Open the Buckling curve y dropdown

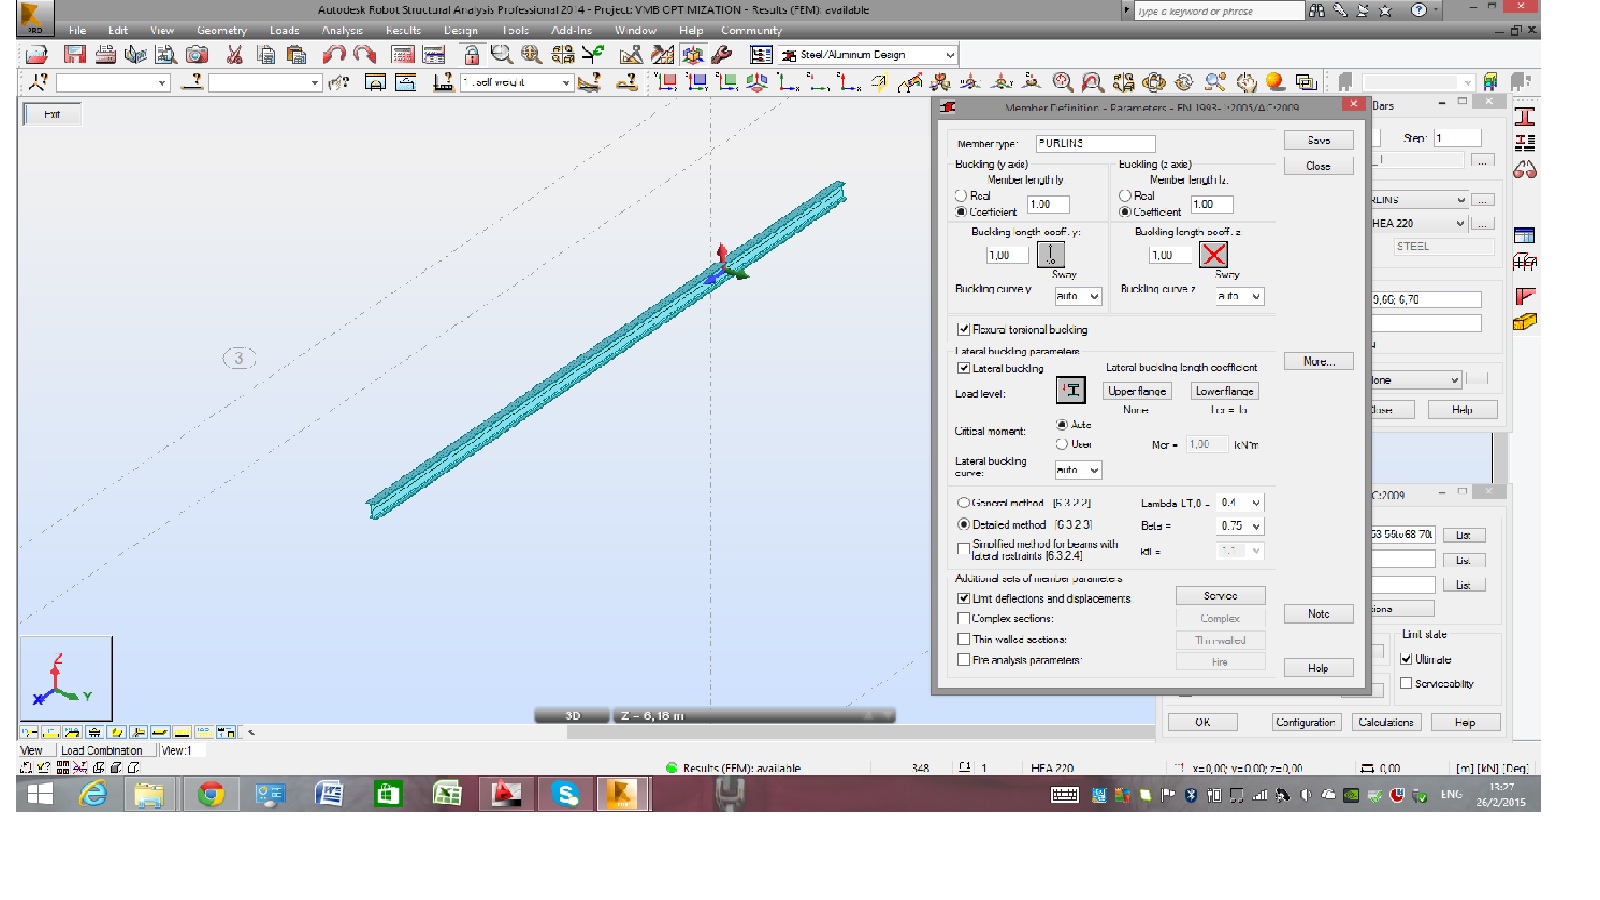point(1077,296)
